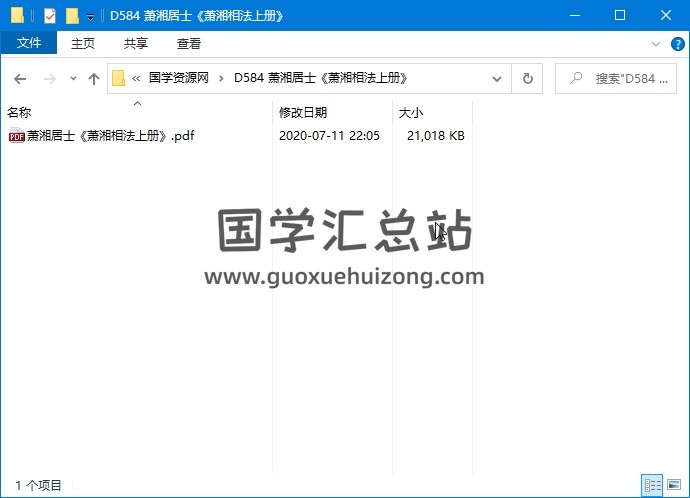Open the recent locations dropdown
Image resolution: width=690 pixels, height=498 pixels.
73,79
